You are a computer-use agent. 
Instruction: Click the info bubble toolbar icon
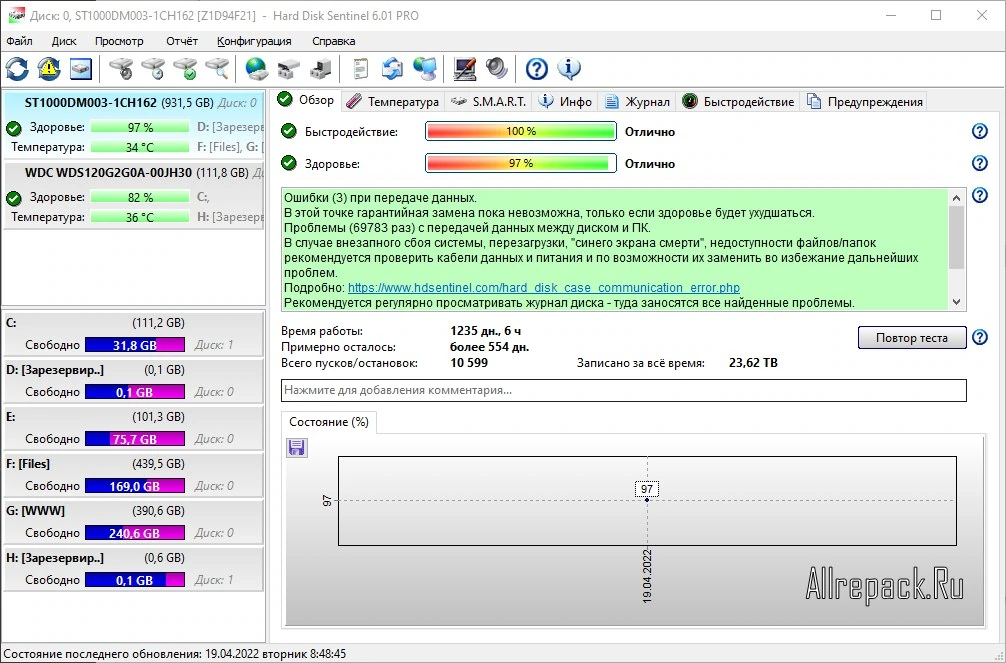click(x=568, y=69)
